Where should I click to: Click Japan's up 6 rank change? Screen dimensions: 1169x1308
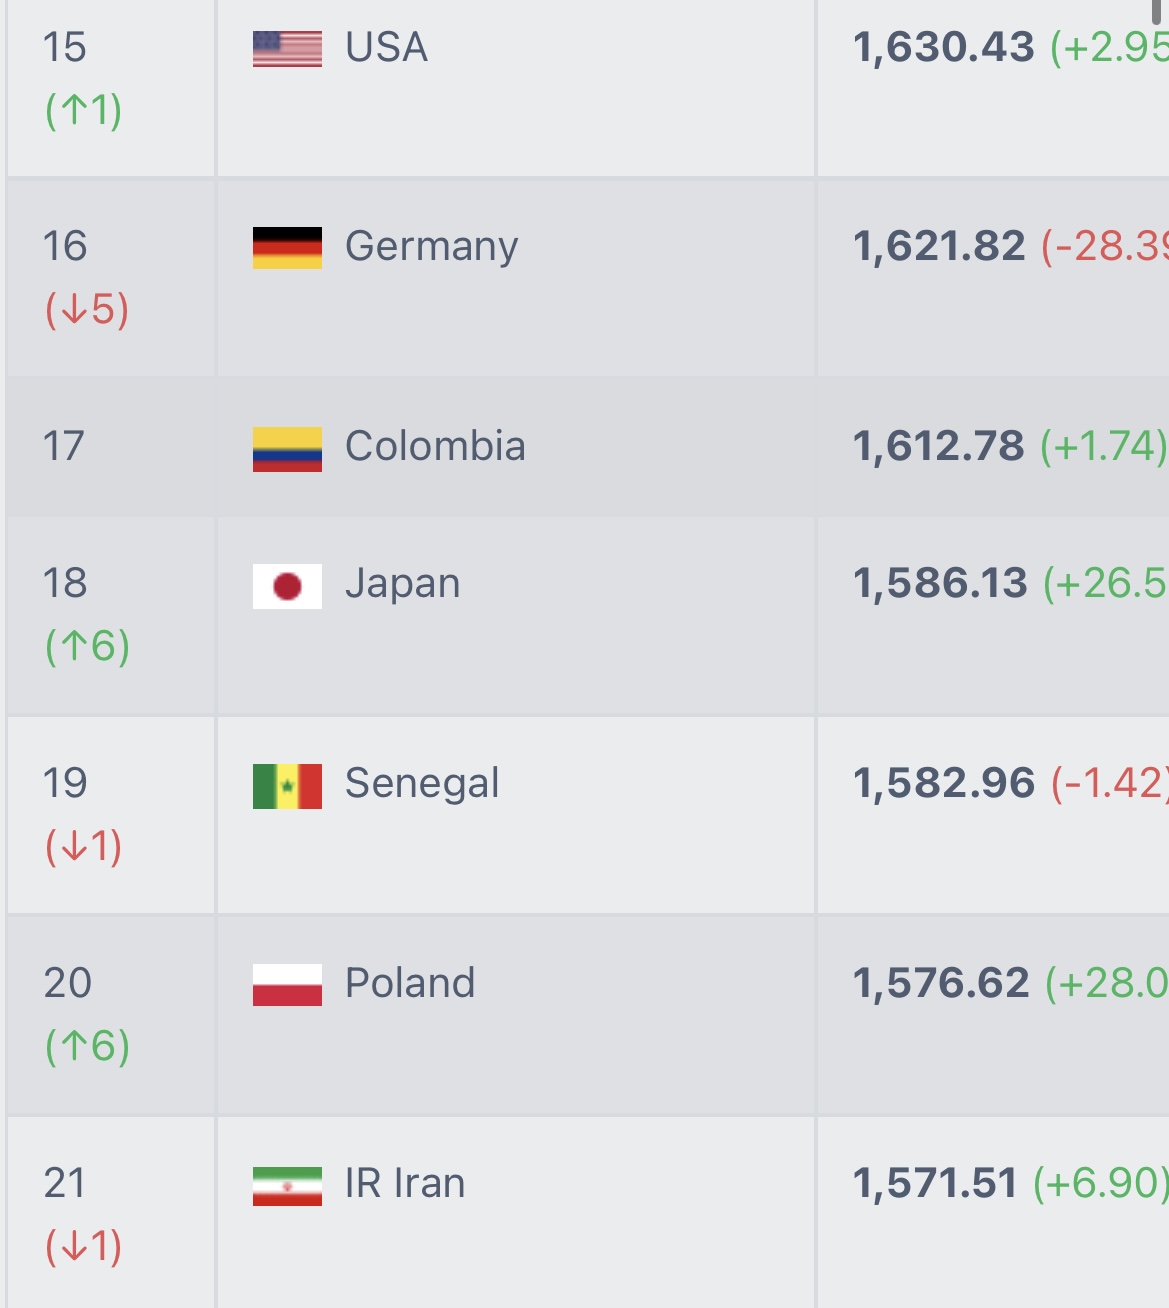point(87,646)
